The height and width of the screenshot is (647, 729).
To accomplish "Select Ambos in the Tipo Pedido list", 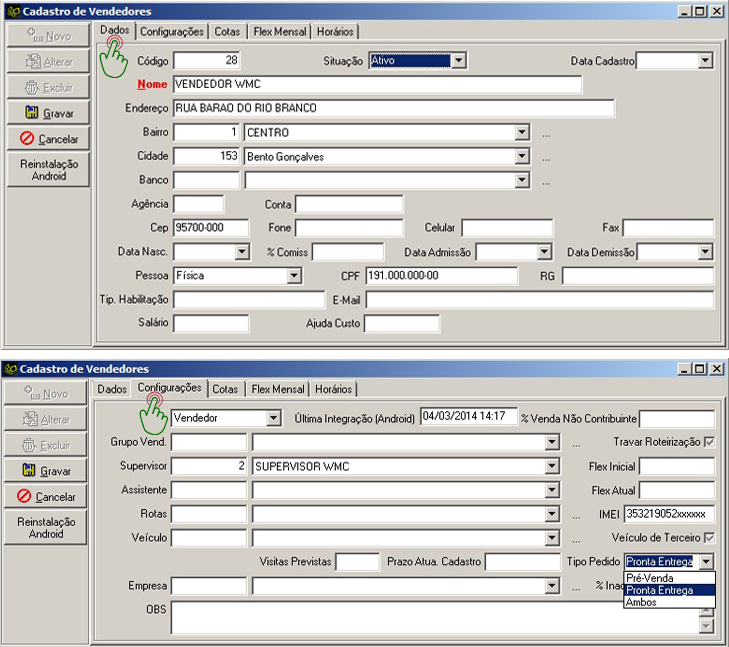I will (x=641, y=602).
